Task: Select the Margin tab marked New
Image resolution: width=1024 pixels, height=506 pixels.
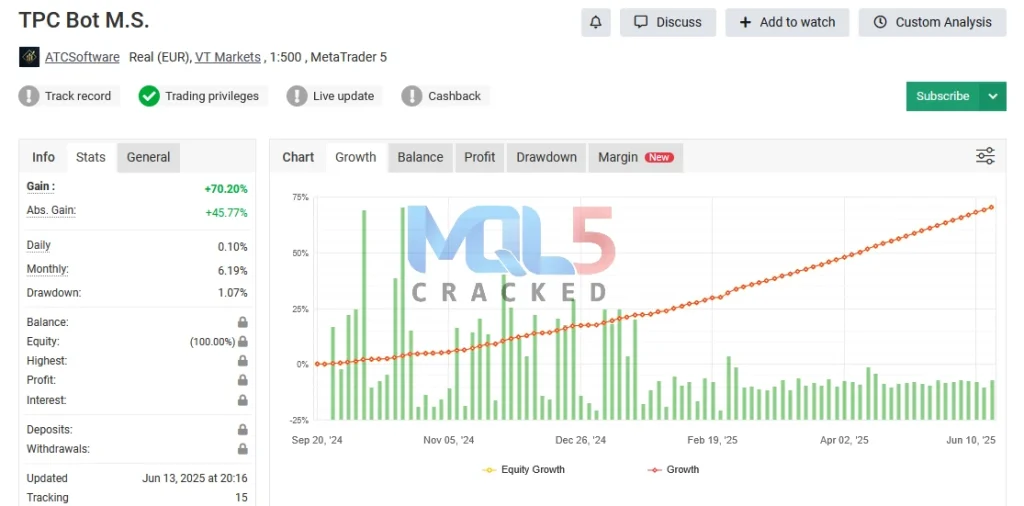Action: coord(635,157)
